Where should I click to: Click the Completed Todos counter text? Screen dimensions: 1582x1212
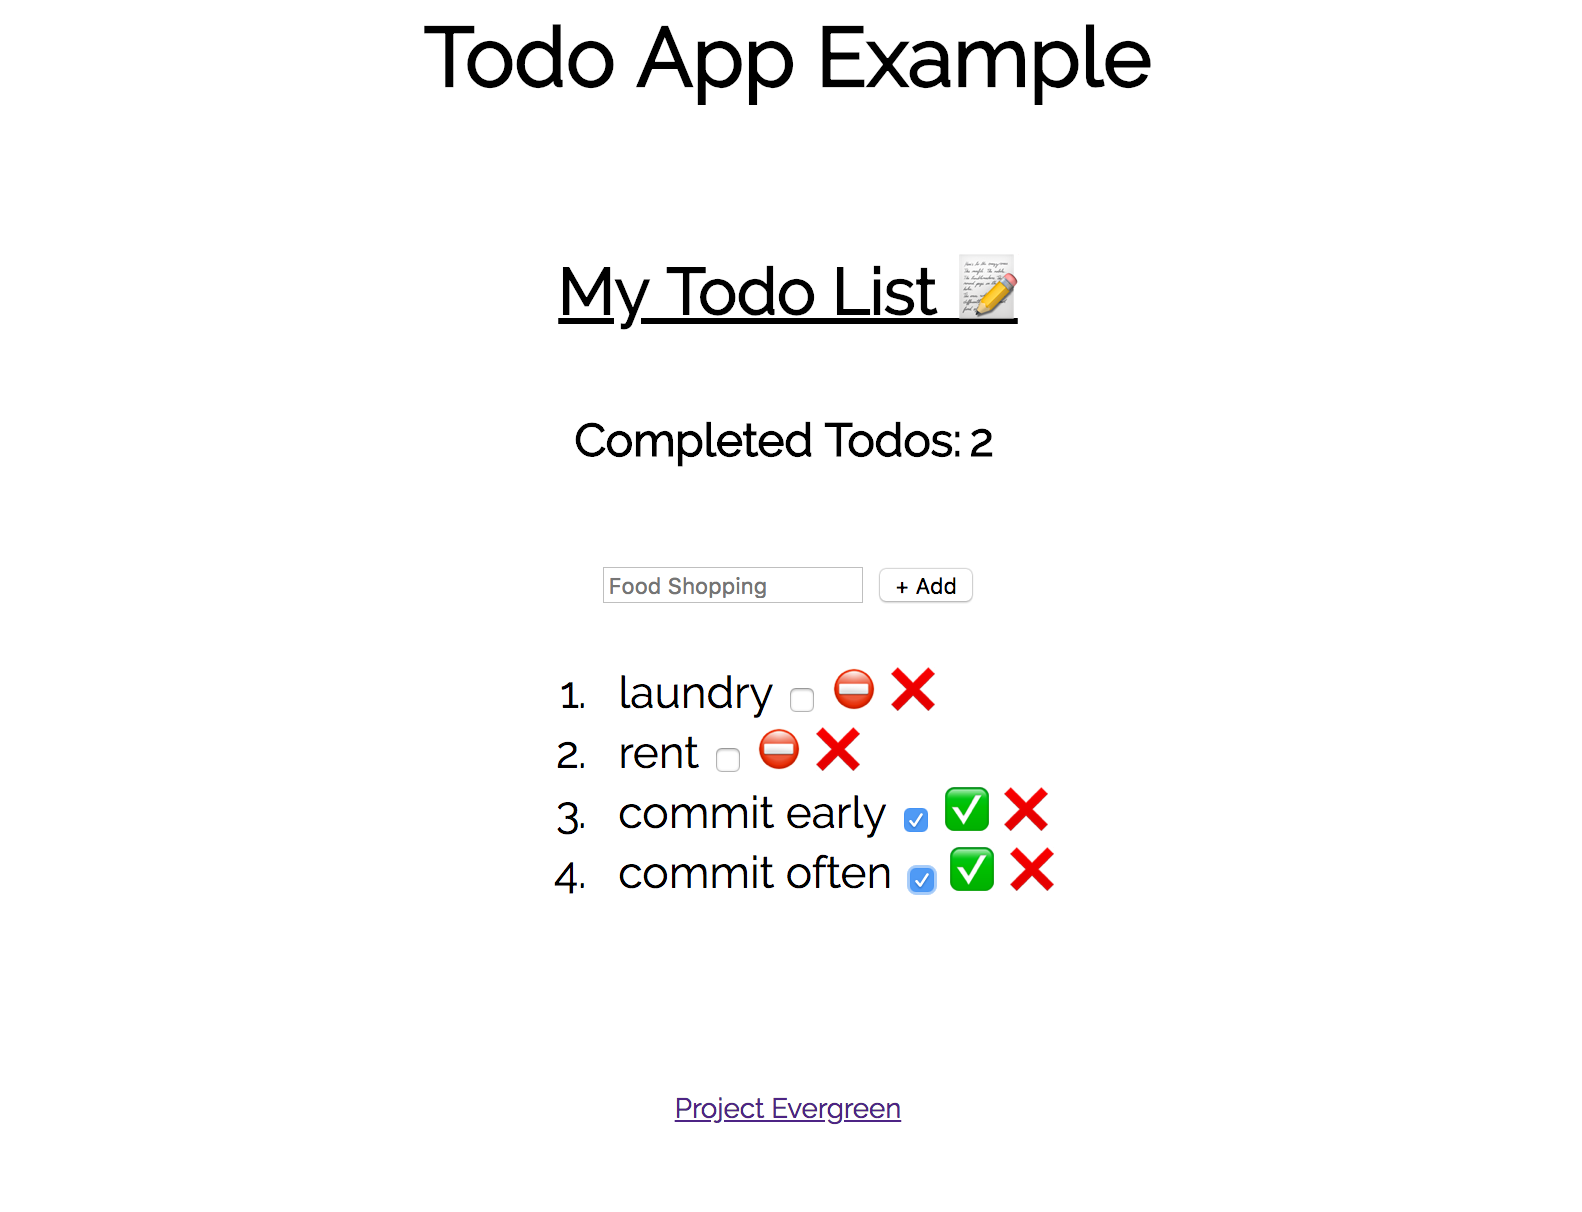(783, 440)
